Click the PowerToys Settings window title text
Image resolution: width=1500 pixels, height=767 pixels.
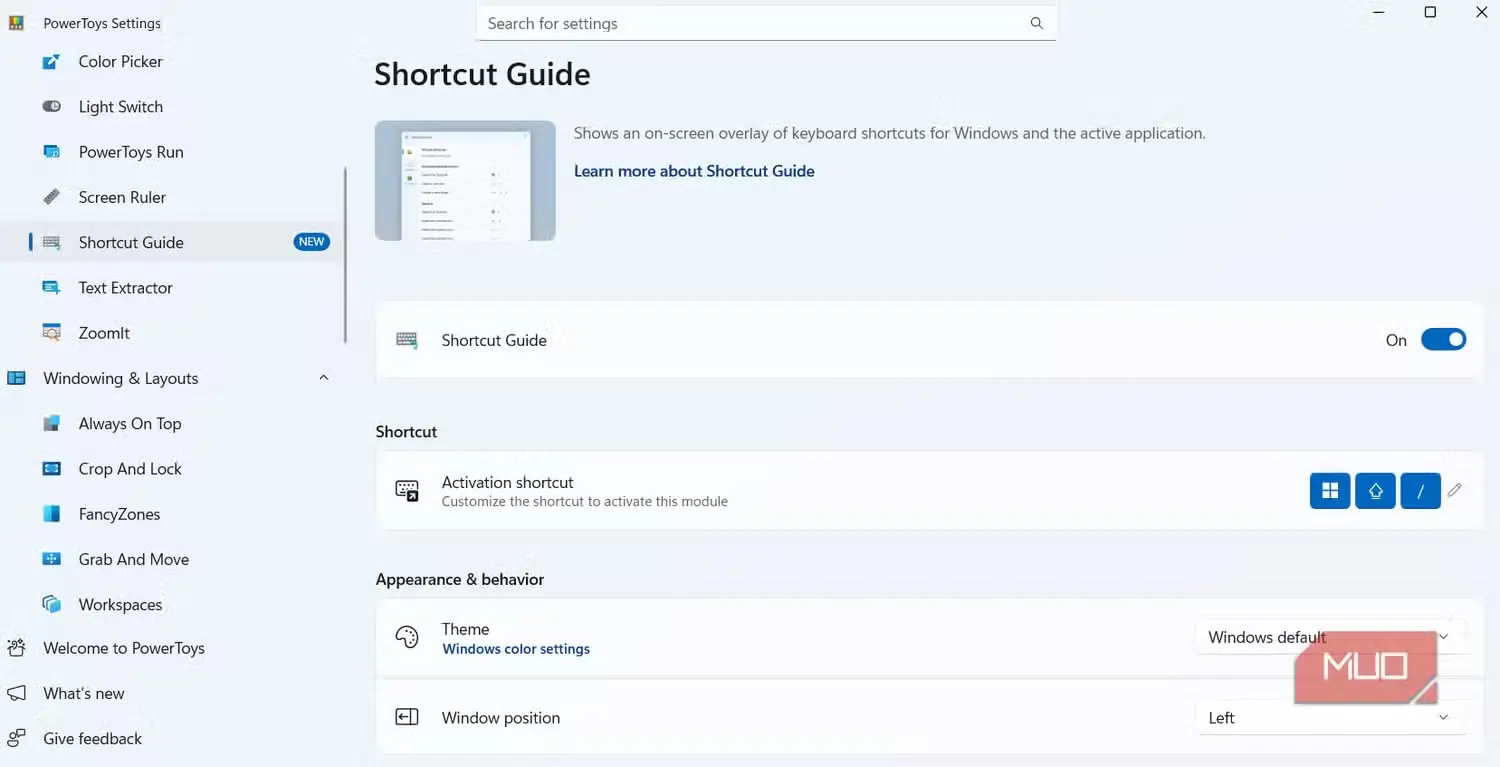tap(102, 23)
